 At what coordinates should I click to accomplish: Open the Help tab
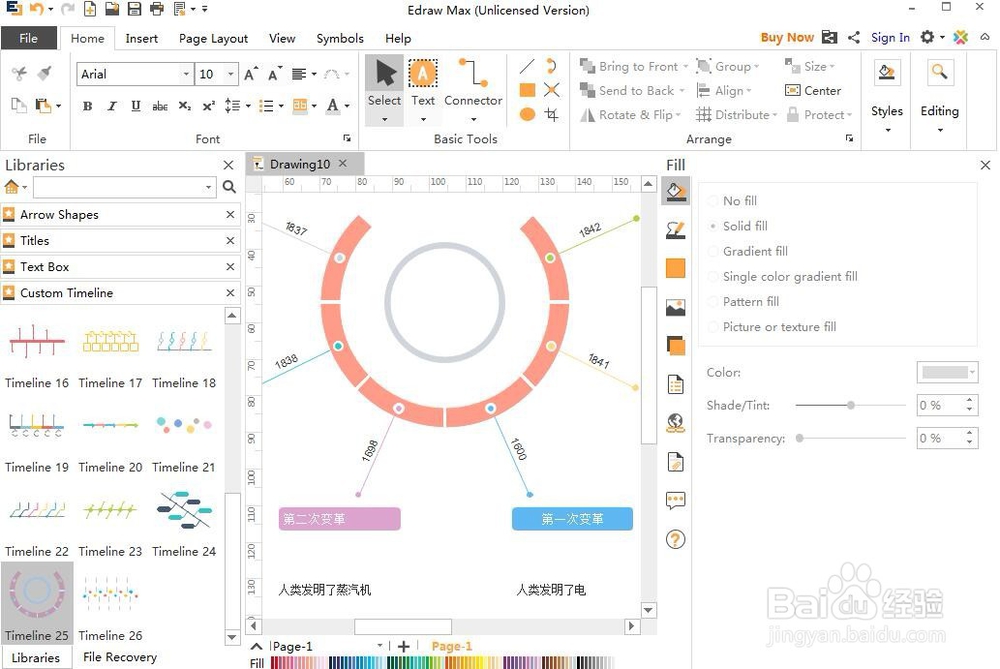pyautogui.click(x=398, y=38)
